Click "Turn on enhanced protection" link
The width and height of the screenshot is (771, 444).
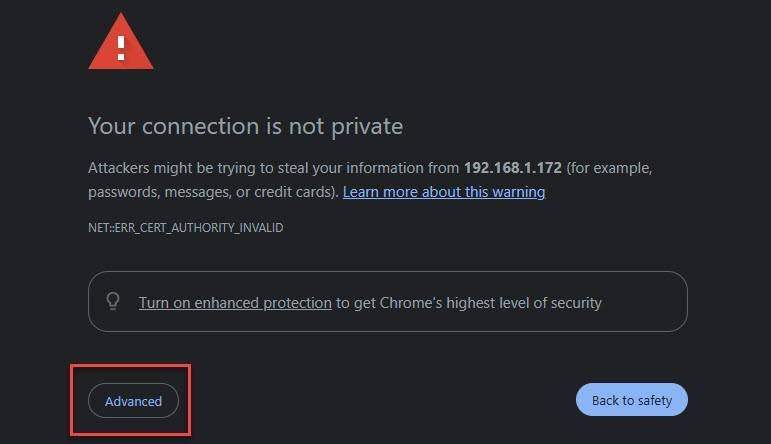pos(235,302)
